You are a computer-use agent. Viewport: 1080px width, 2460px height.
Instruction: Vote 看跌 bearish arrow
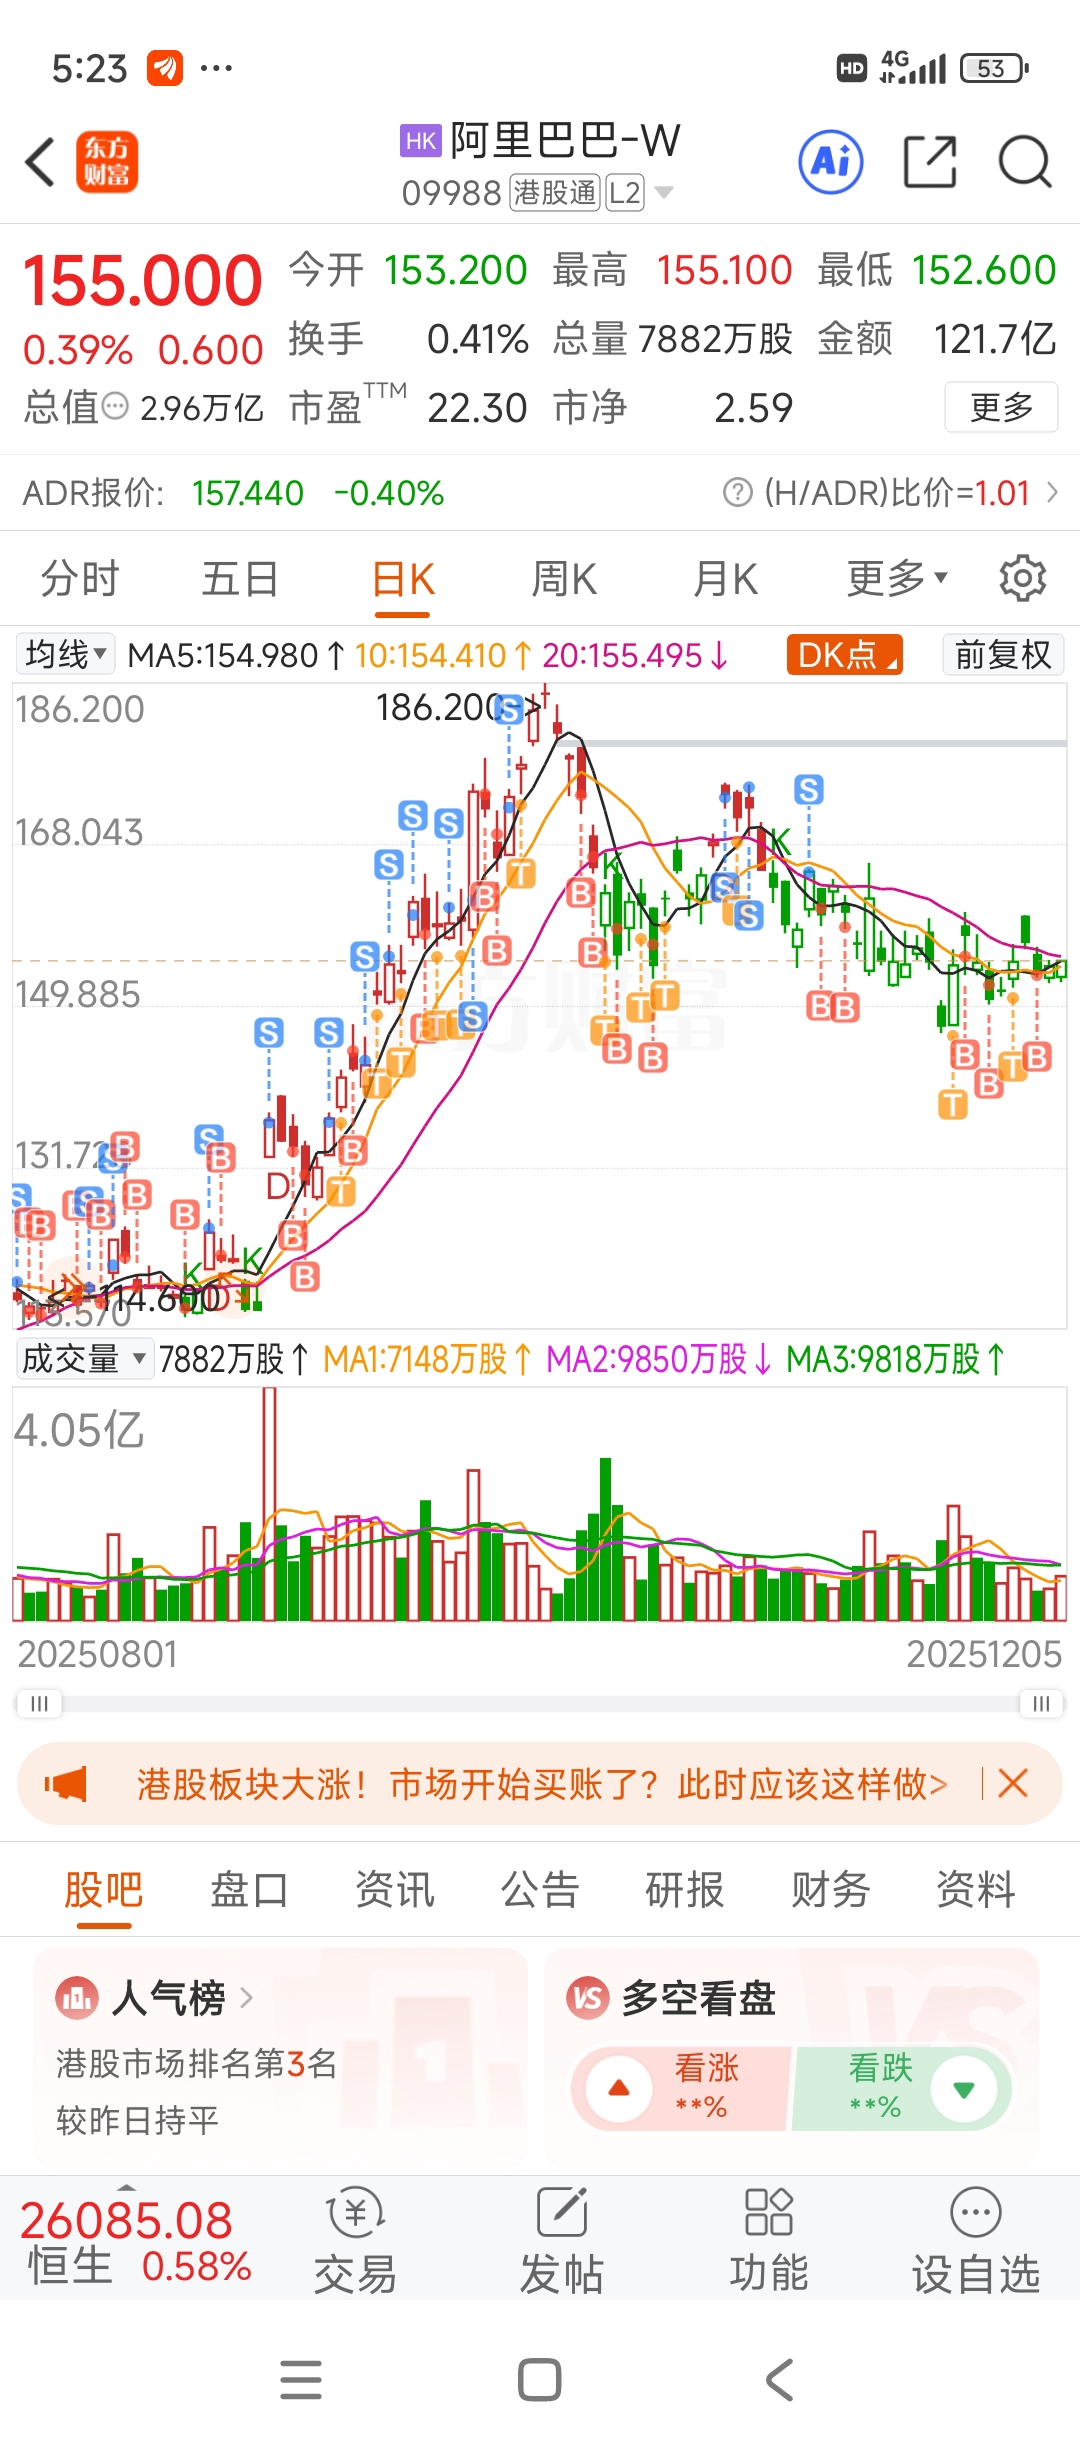tap(964, 2089)
